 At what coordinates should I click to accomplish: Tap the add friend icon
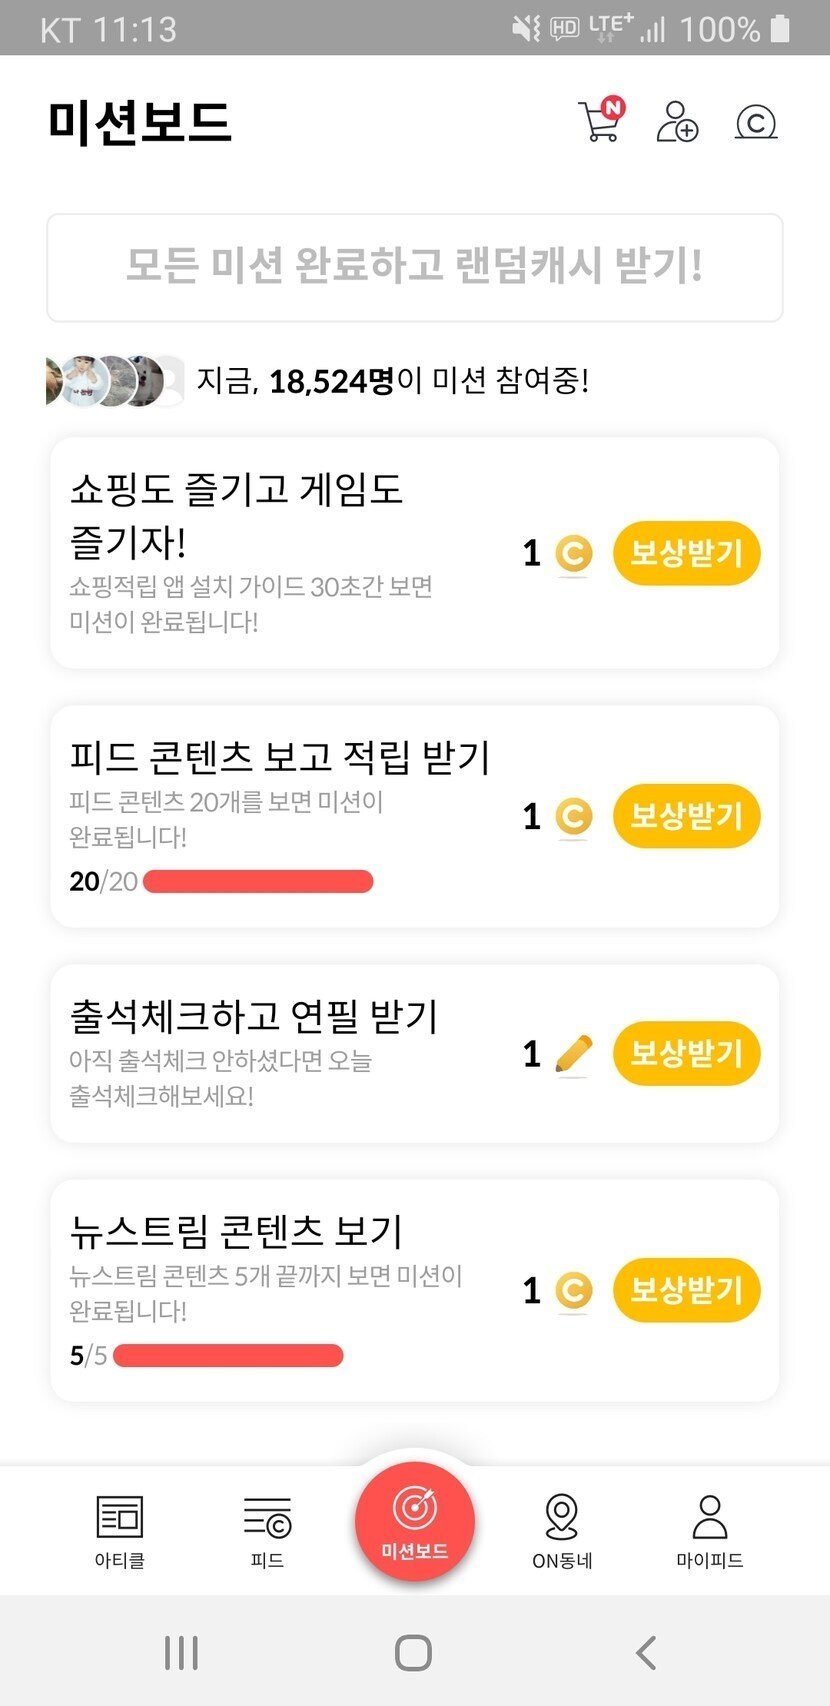pyautogui.click(x=677, y=122)
